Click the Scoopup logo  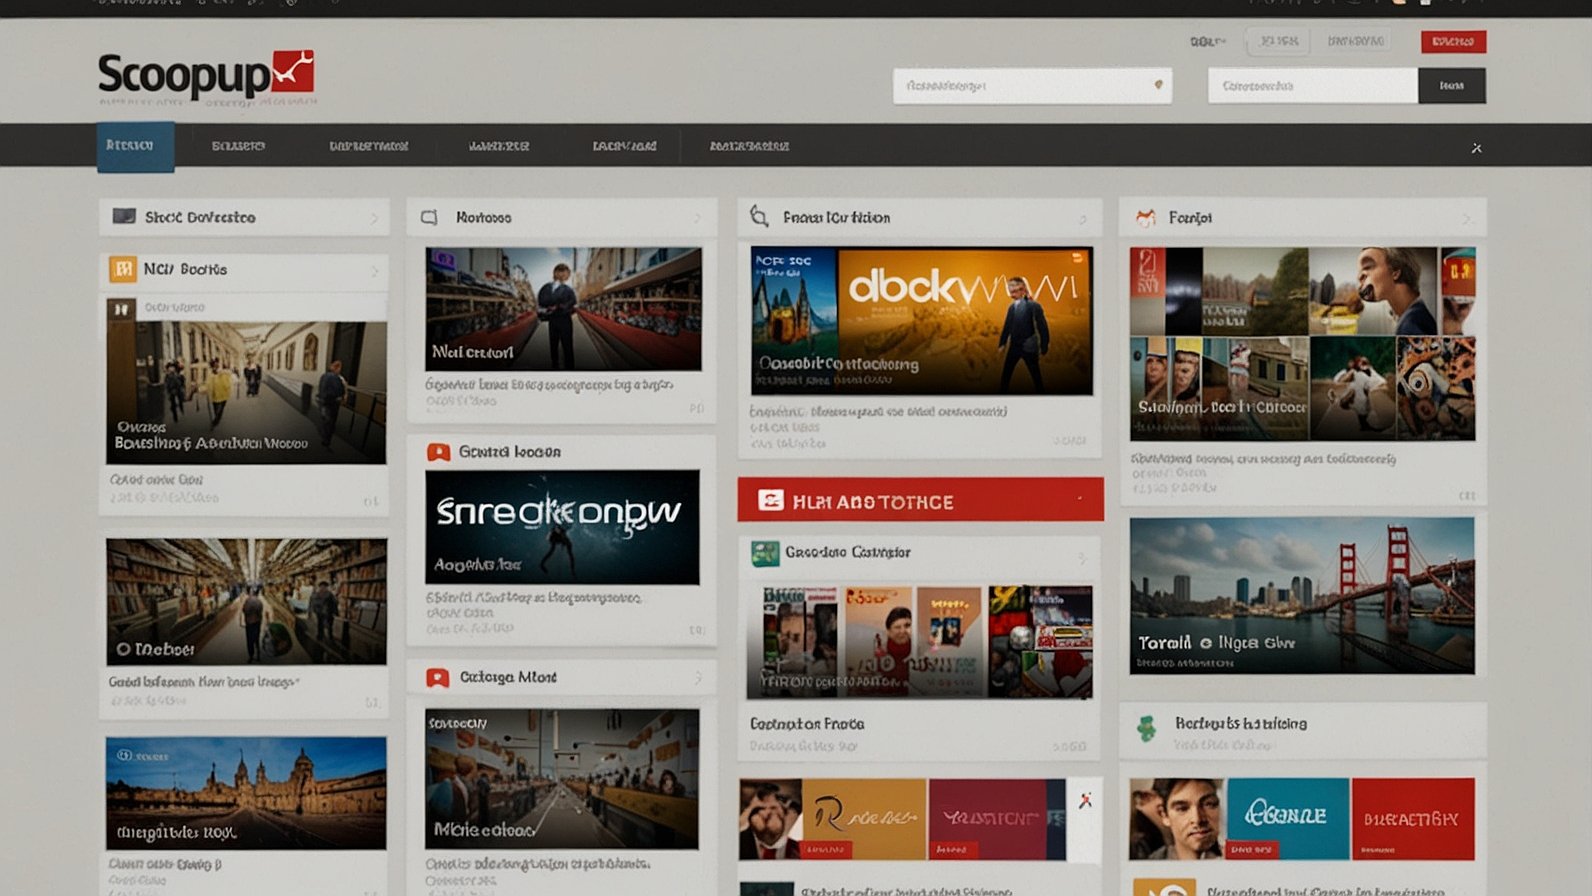click(205, 76)
